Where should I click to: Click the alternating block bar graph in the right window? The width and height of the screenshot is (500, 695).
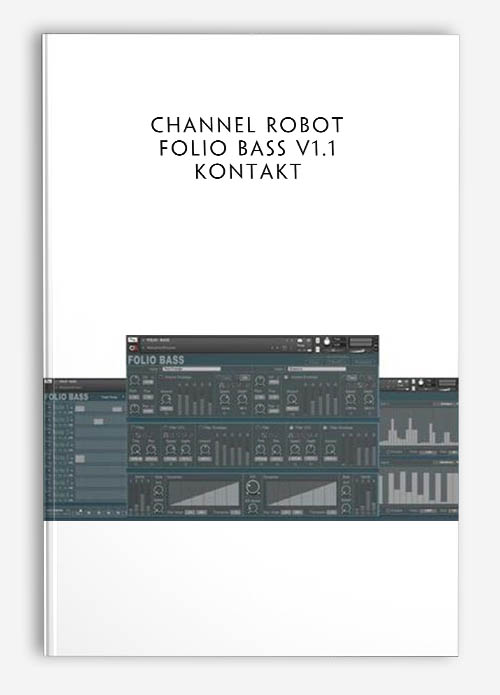[x=418, y=487]
